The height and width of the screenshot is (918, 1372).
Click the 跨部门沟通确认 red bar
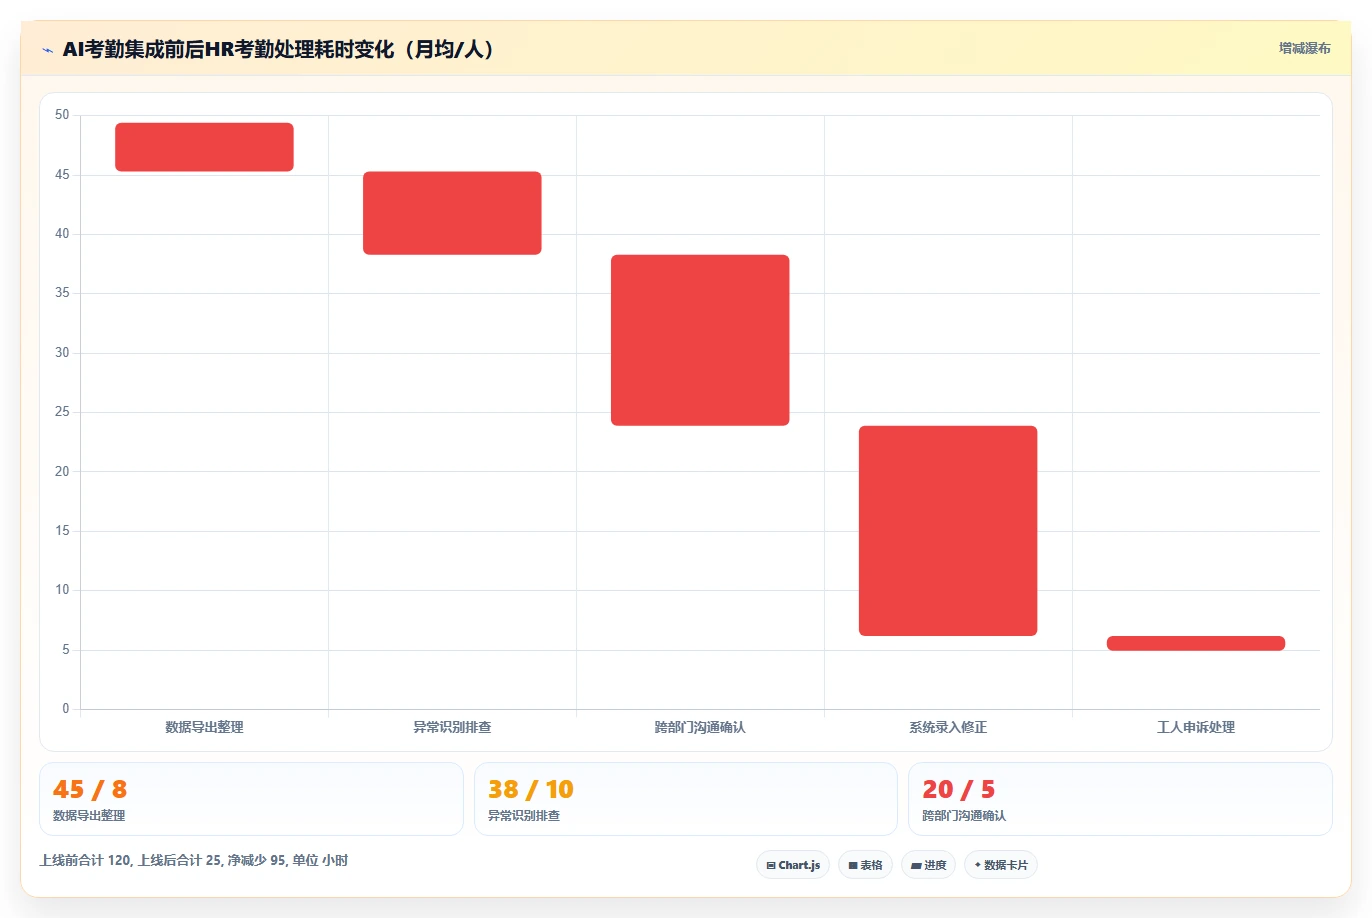(x=700, y=340)
